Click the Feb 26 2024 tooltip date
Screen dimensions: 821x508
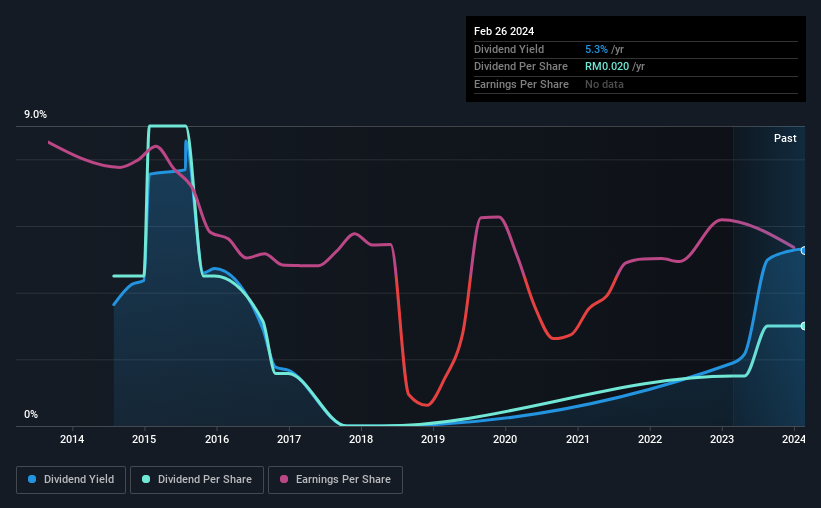point(504,31)
